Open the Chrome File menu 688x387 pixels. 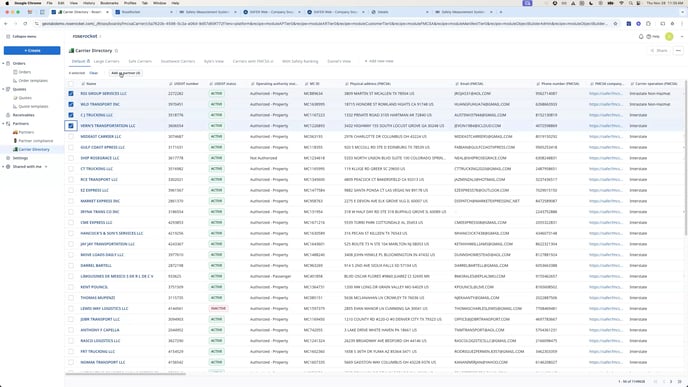pos(50,3)
